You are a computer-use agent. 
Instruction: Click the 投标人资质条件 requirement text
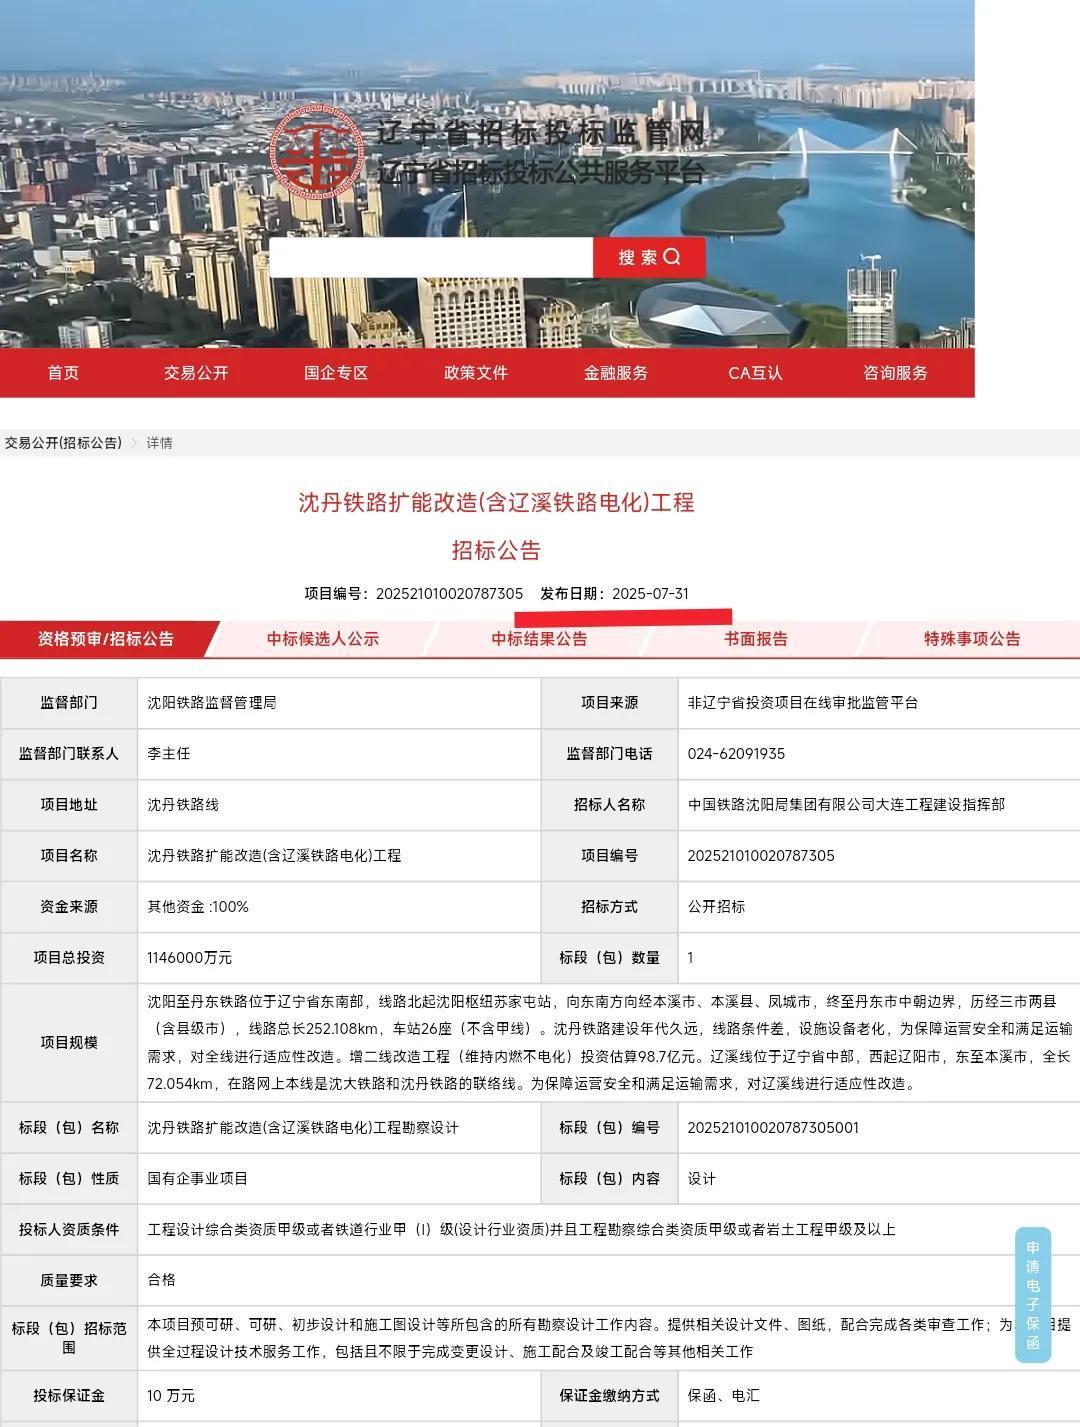coord(521,1230)
